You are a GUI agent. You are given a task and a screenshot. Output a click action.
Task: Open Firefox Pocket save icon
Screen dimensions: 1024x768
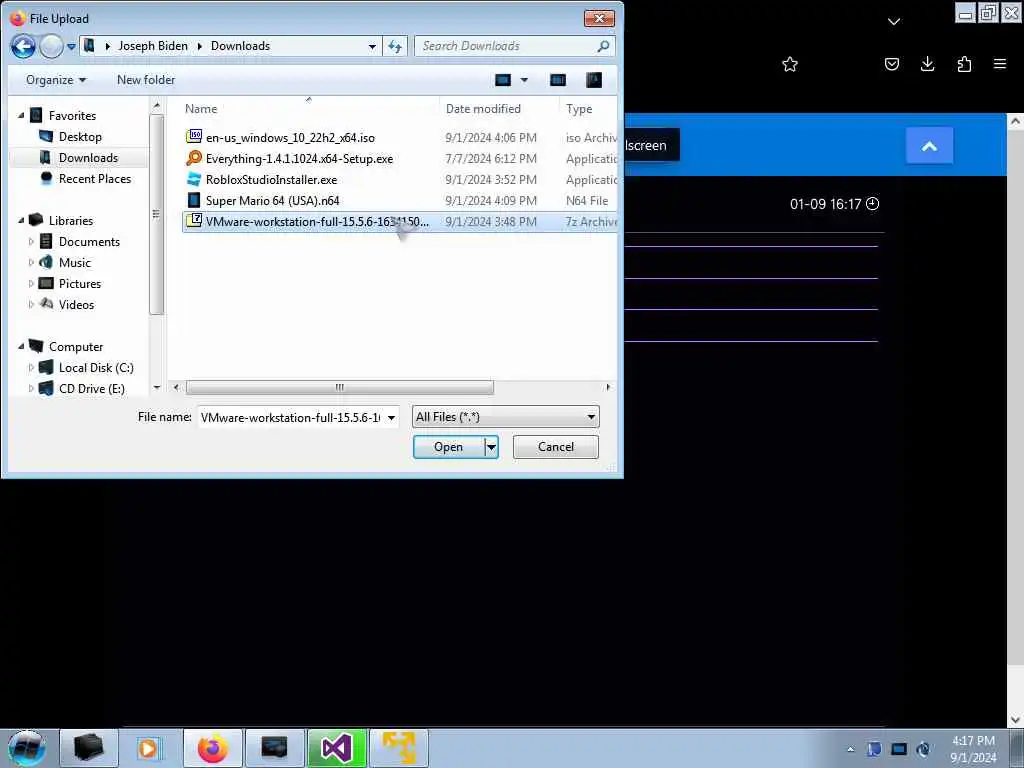(891, 64)
